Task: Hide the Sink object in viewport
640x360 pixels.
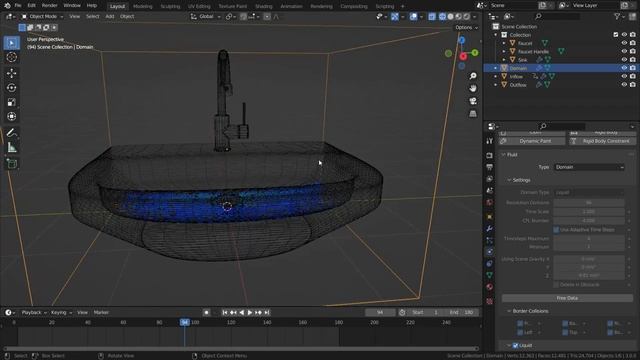Action: (624, 60)
